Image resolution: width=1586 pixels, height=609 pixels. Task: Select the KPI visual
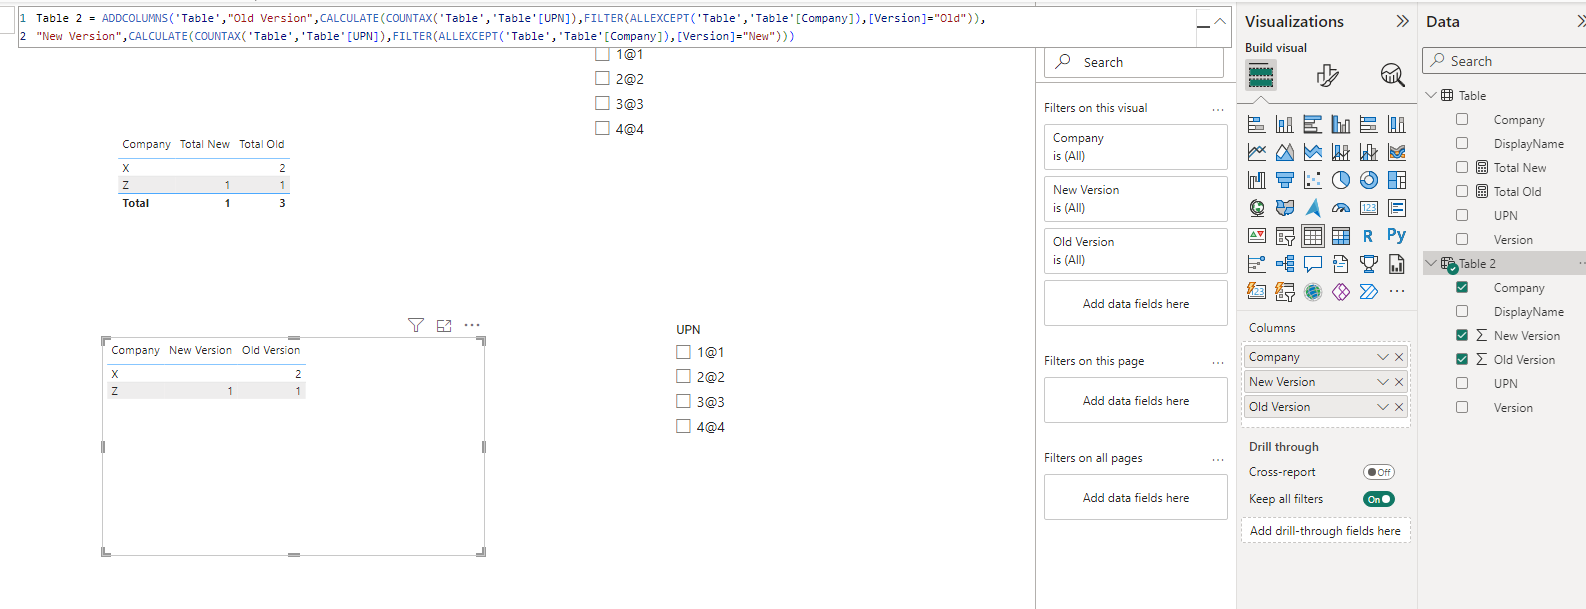(1257, 236)
